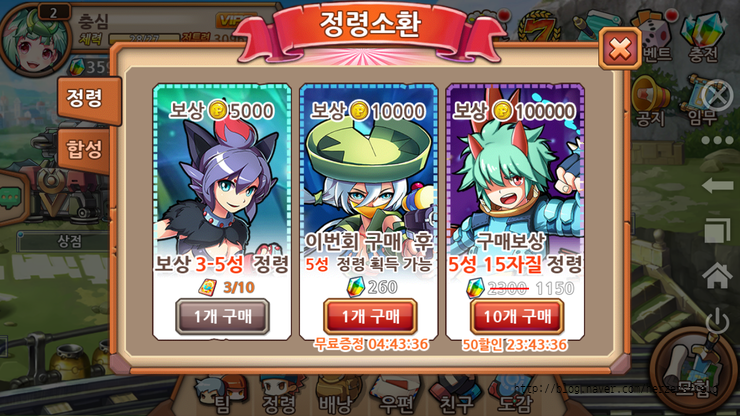
Task: Tap the back arrow on side bar
Action: coord(717,186)
